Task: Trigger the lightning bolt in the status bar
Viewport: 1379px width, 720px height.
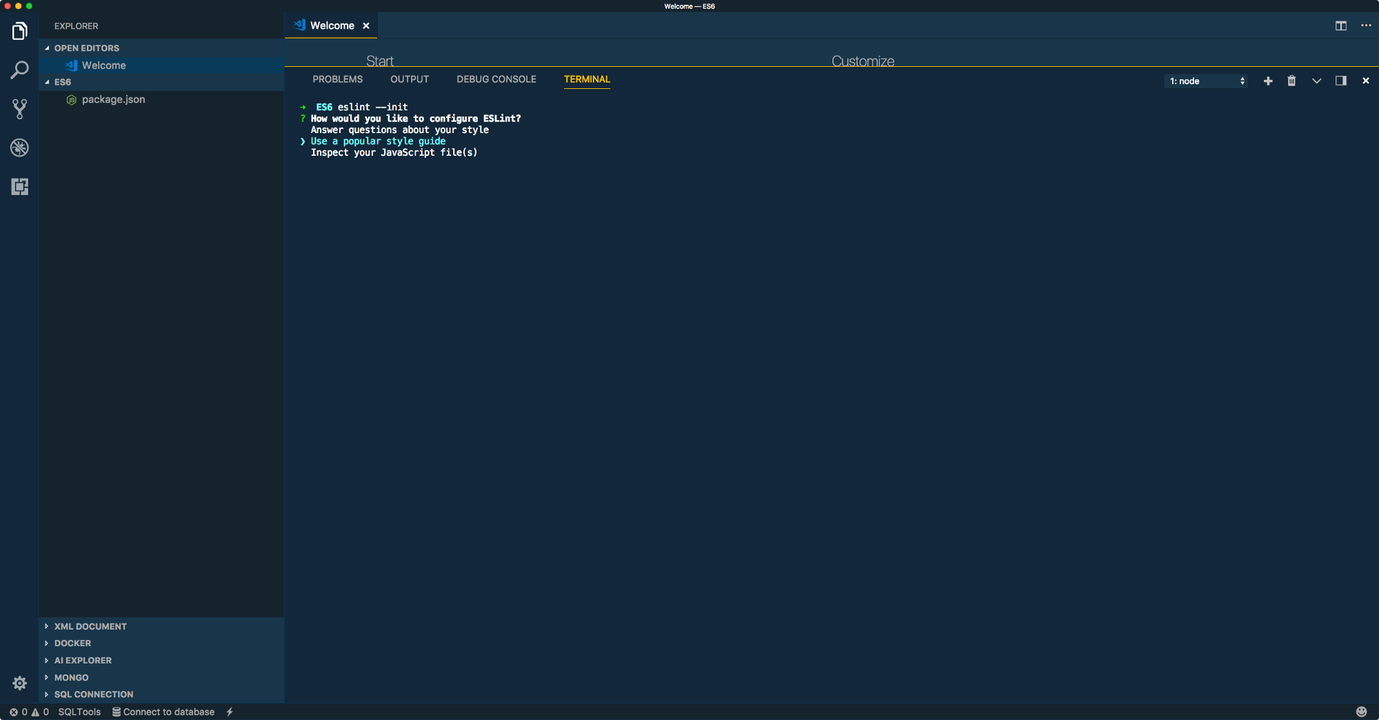Action: point(229,711)
